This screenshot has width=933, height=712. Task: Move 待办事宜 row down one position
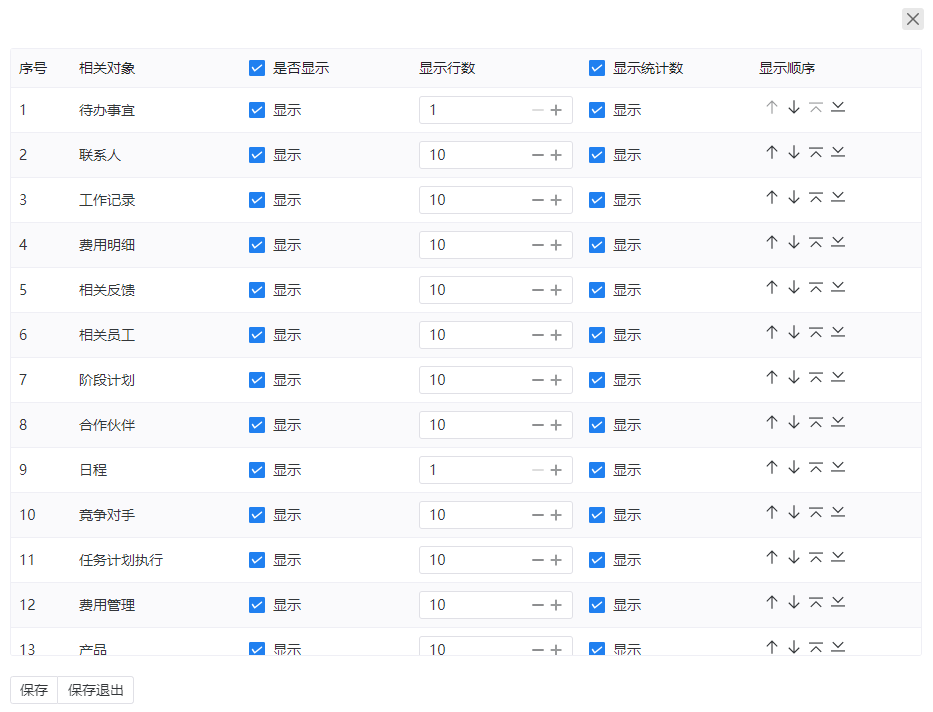pos(794,108)
